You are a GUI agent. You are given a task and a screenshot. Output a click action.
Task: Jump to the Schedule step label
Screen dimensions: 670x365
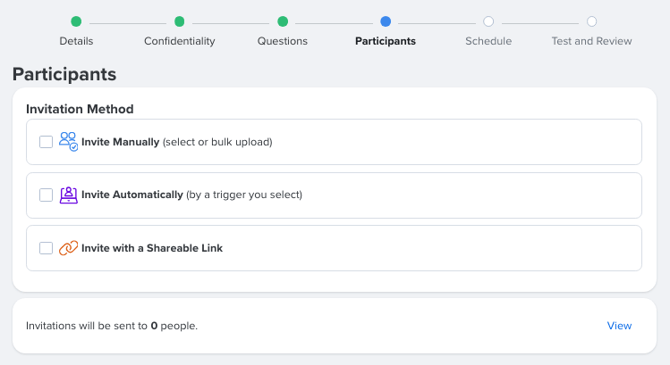488,41
